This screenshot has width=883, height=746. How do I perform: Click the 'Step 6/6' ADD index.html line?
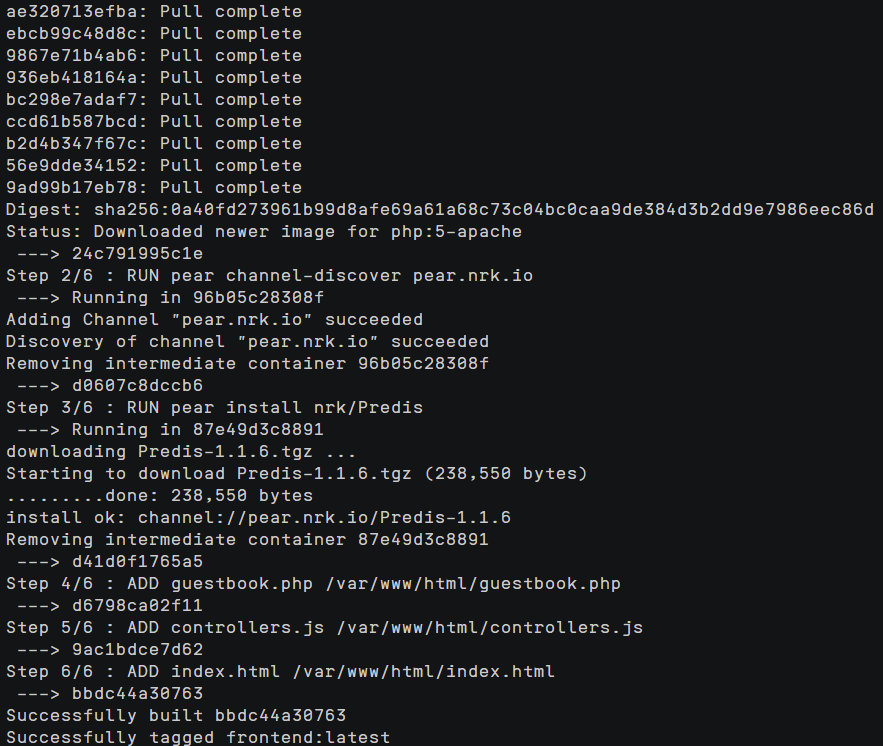(x=280, y=671)
